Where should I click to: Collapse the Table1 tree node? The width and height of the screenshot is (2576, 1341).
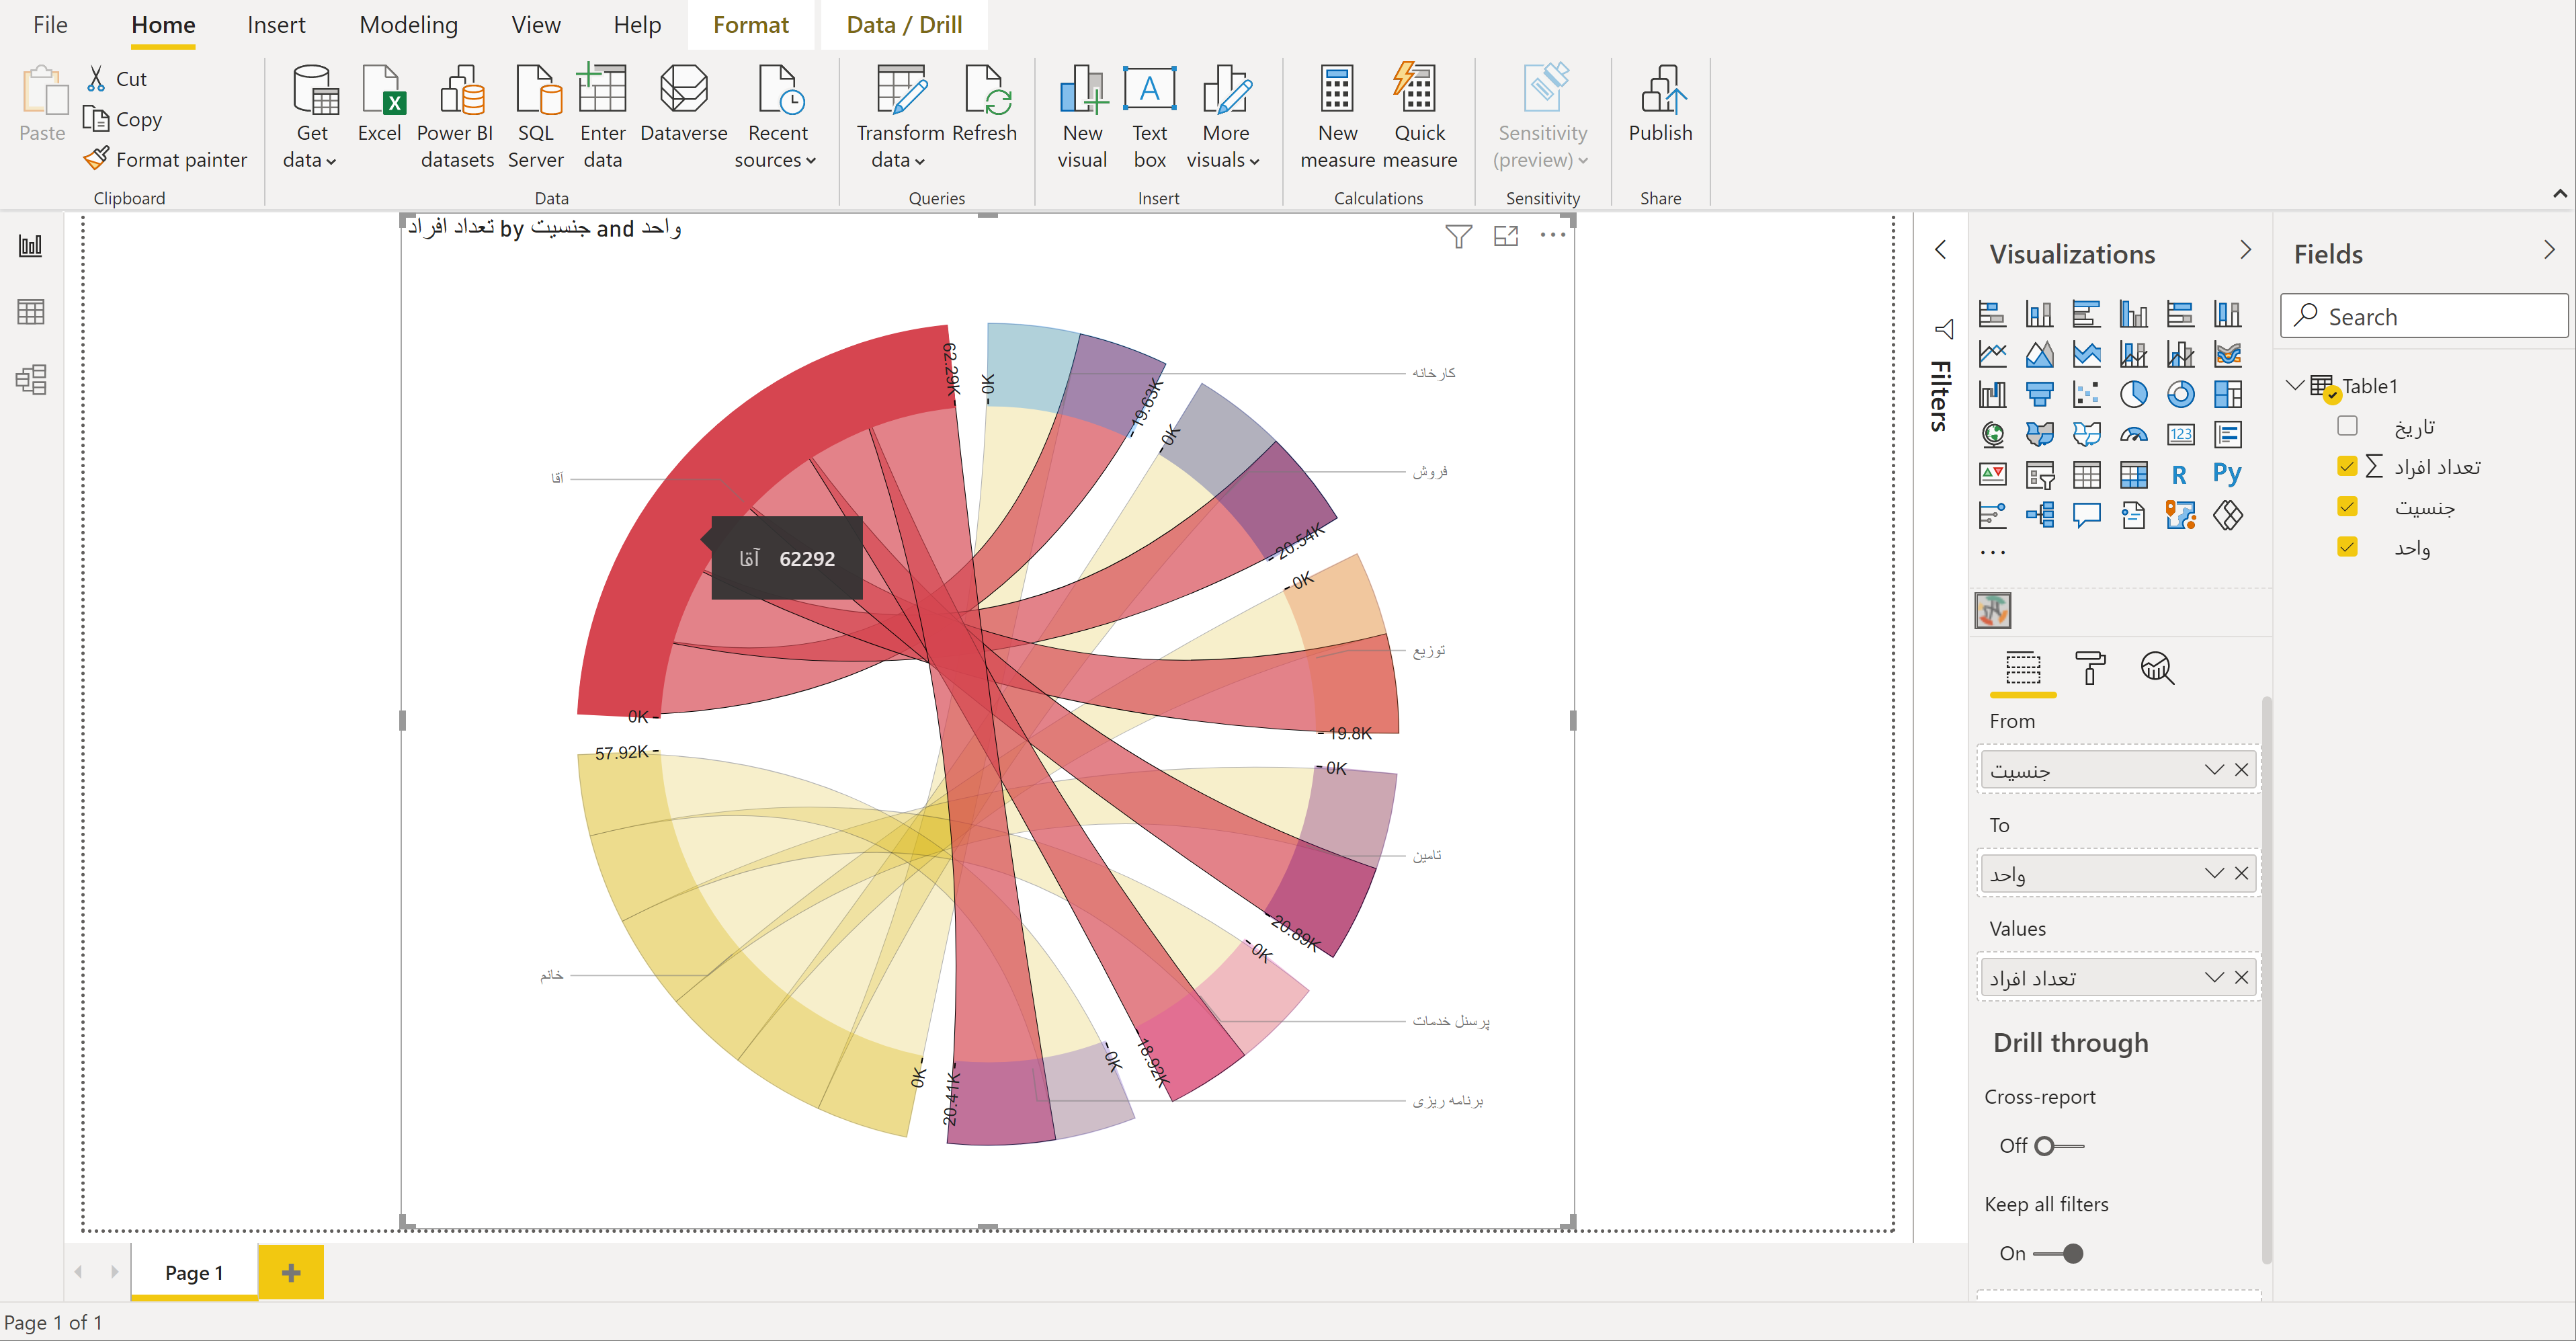2295,386
